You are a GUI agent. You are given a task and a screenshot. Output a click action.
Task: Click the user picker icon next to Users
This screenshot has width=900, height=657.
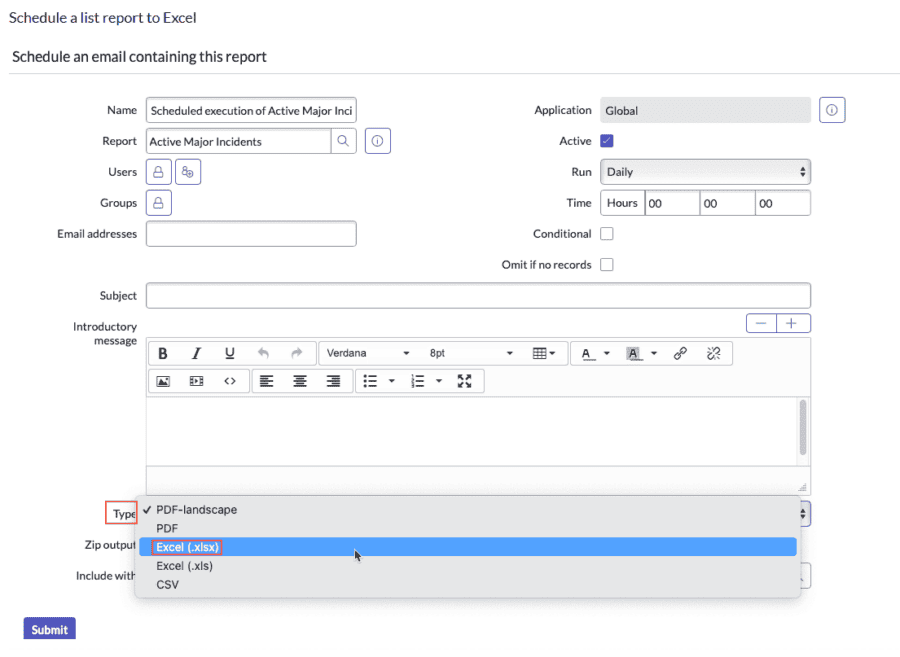coord(187,172)
